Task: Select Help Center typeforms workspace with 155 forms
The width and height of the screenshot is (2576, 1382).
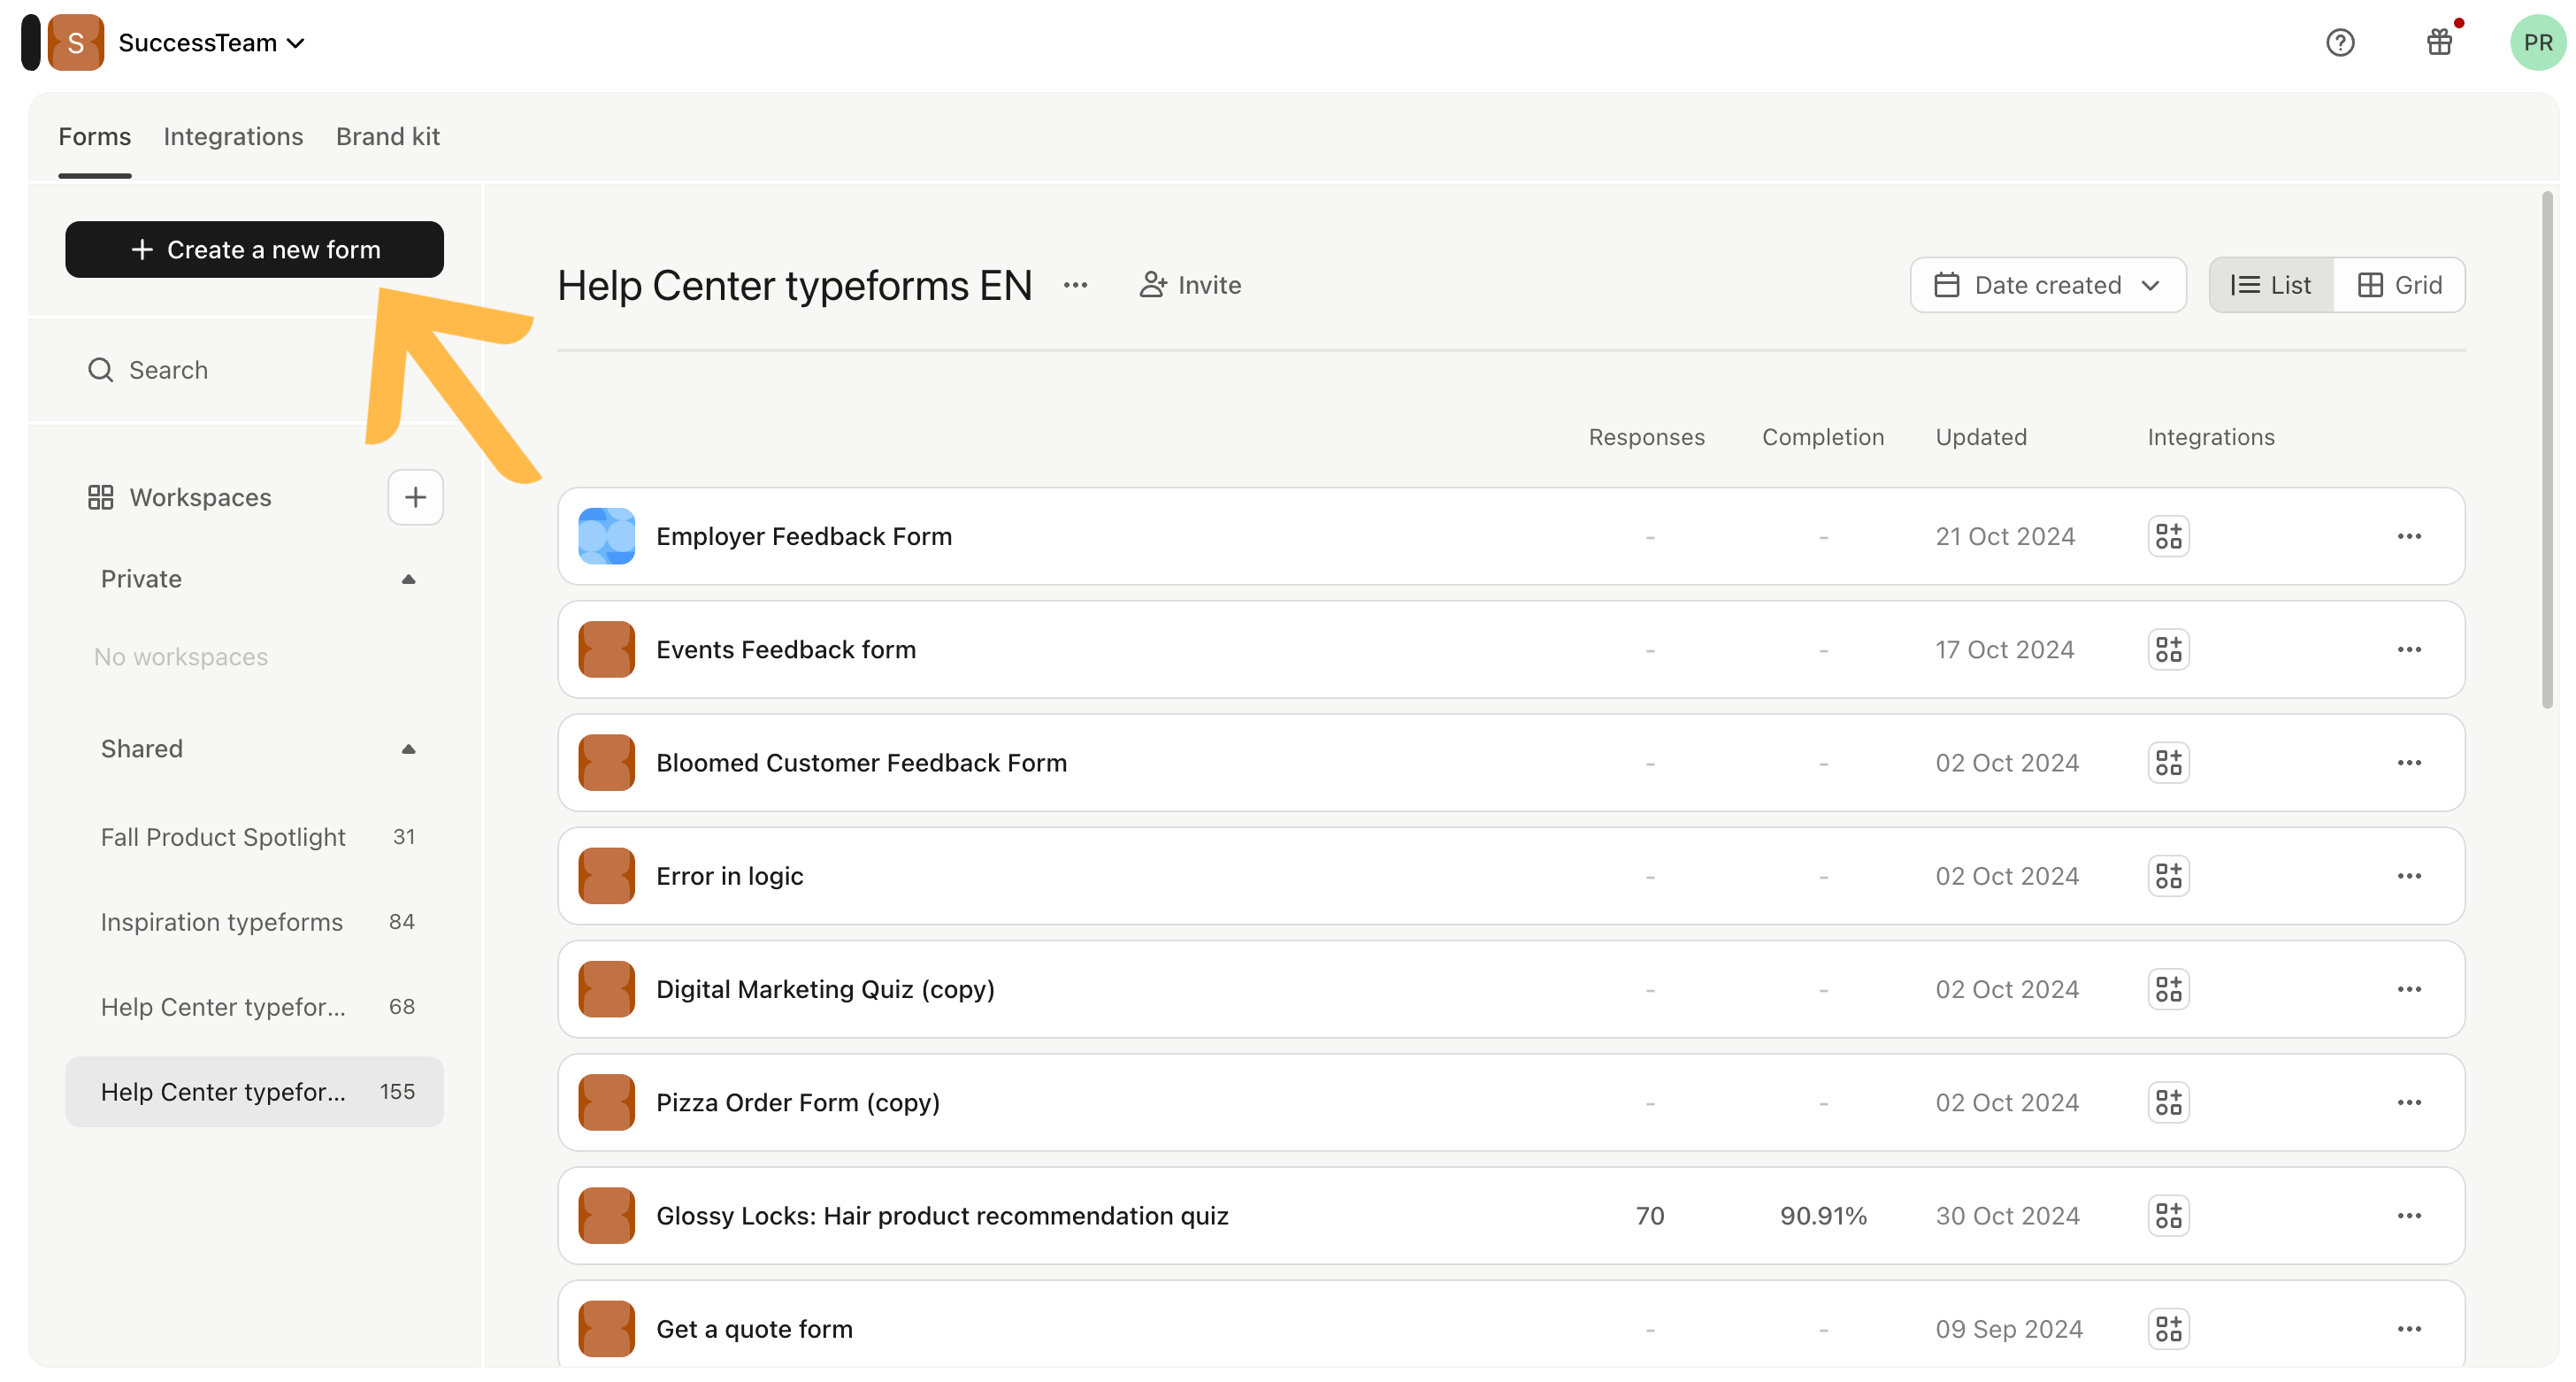Action: [255, 1092]
